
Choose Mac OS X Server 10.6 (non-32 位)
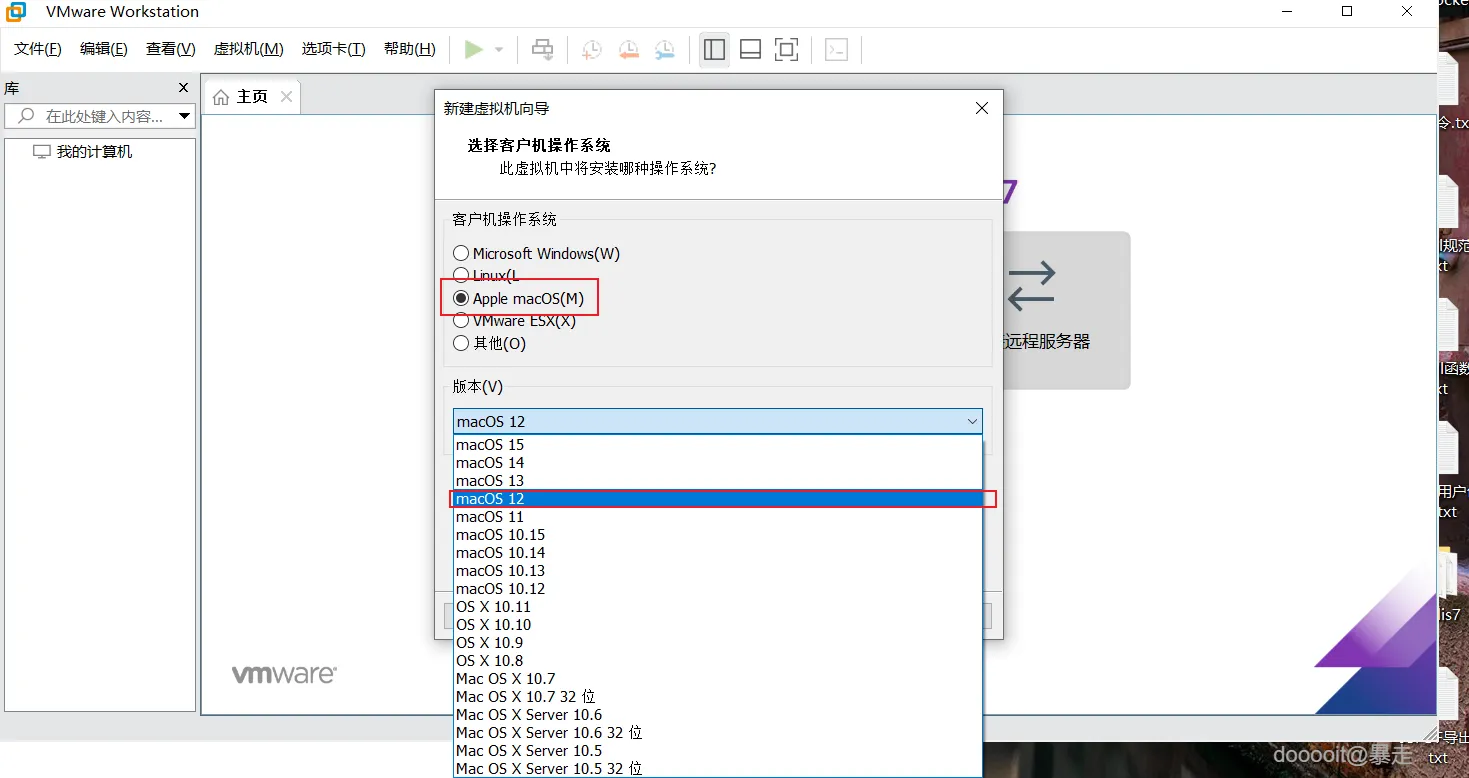(718, 715)
